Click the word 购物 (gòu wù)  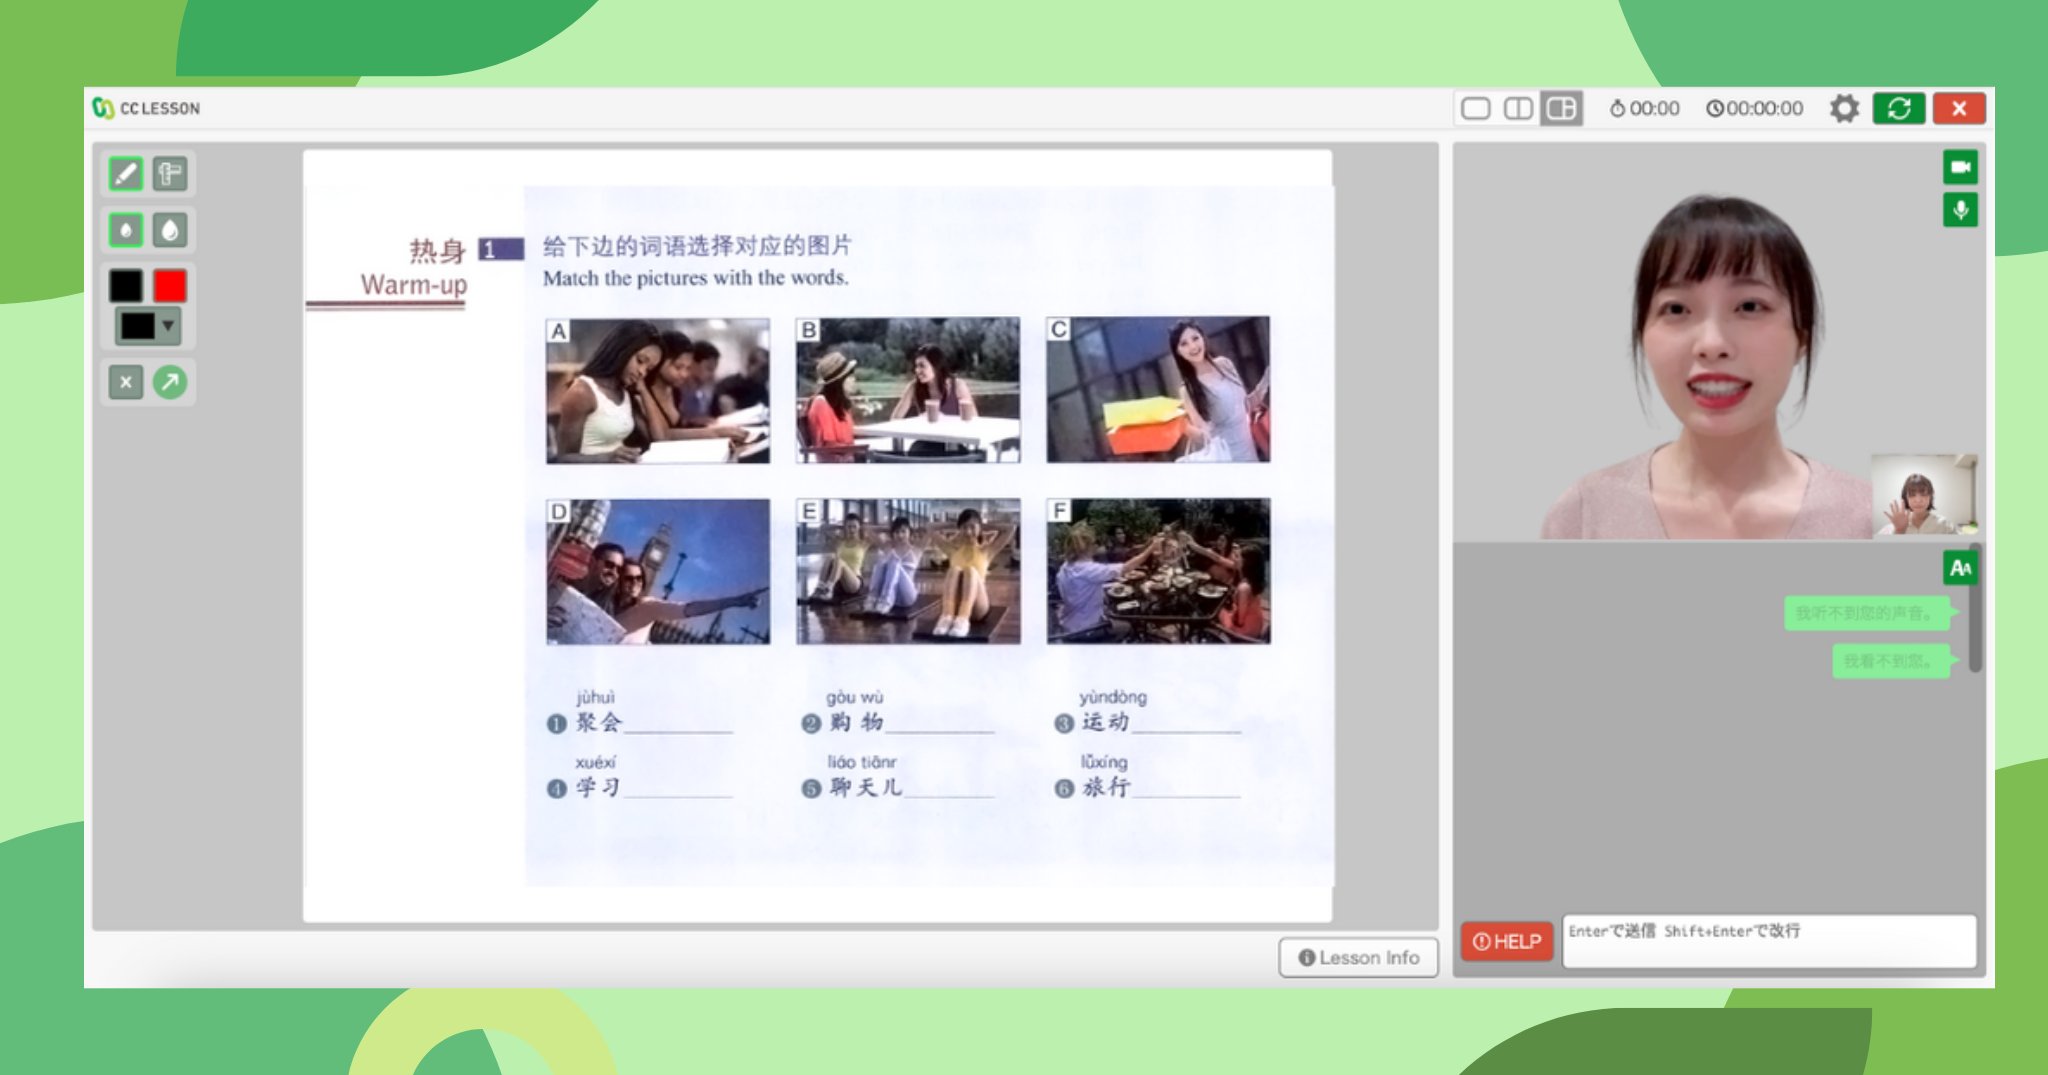[857, 722]
